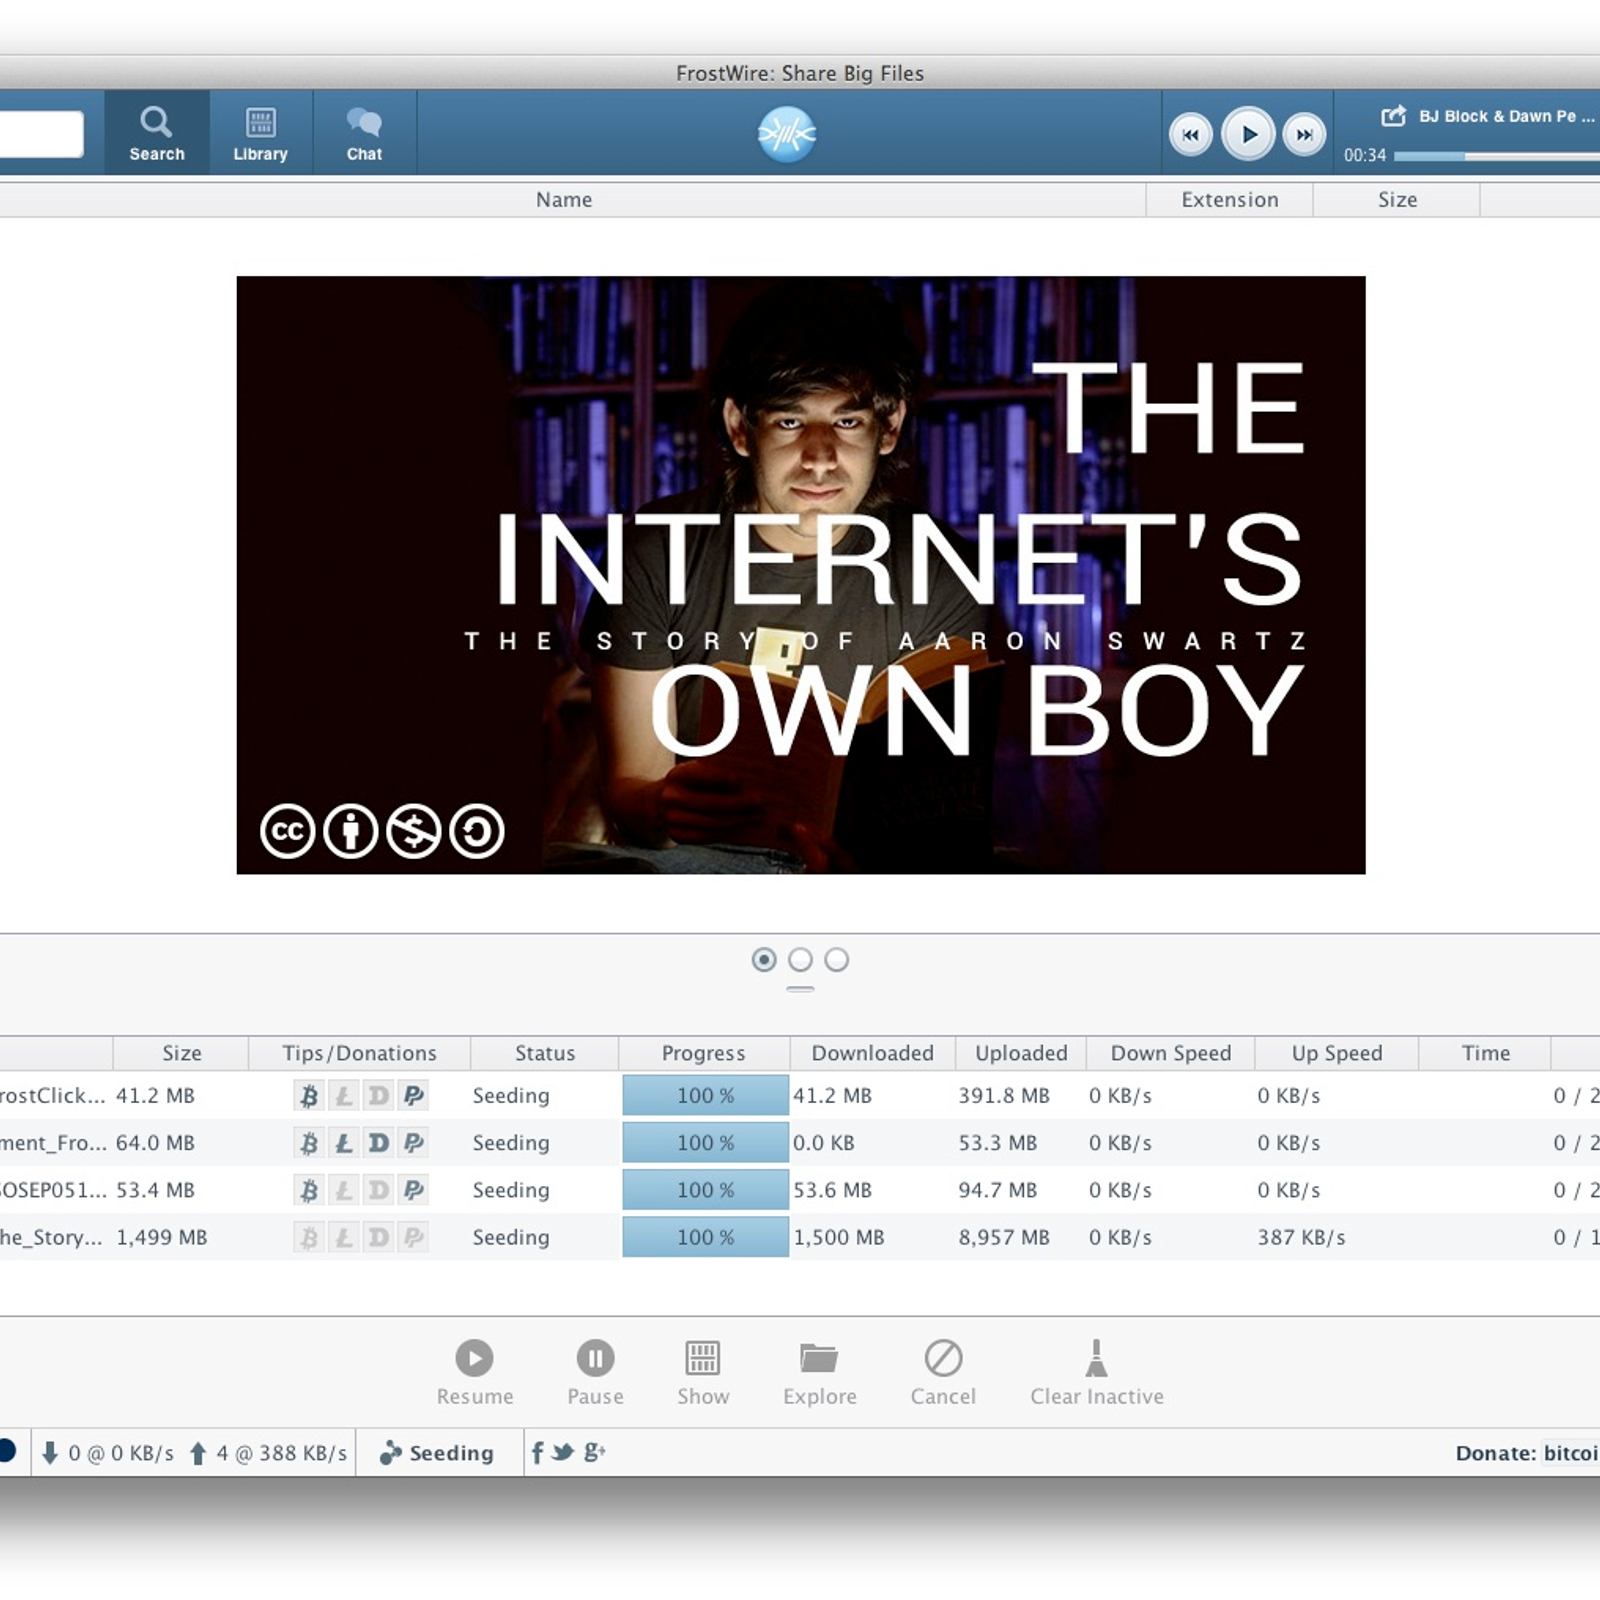1600x1600 pixels.
Task: Click the FrostWire logo in the toolbar
Action: (787, 134)
